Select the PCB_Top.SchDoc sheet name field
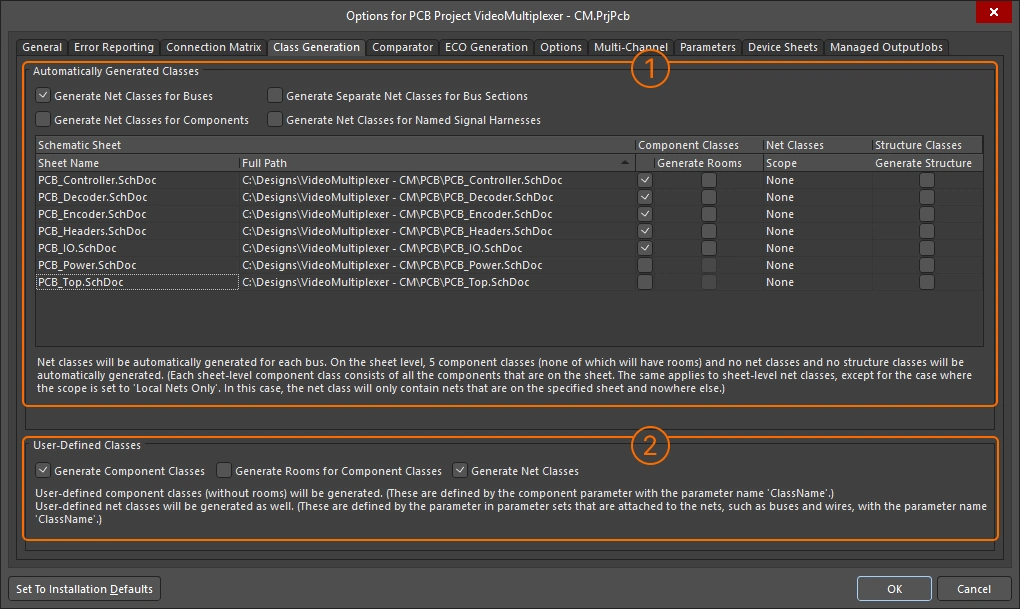1020x609 pixels. pos(135,281)
